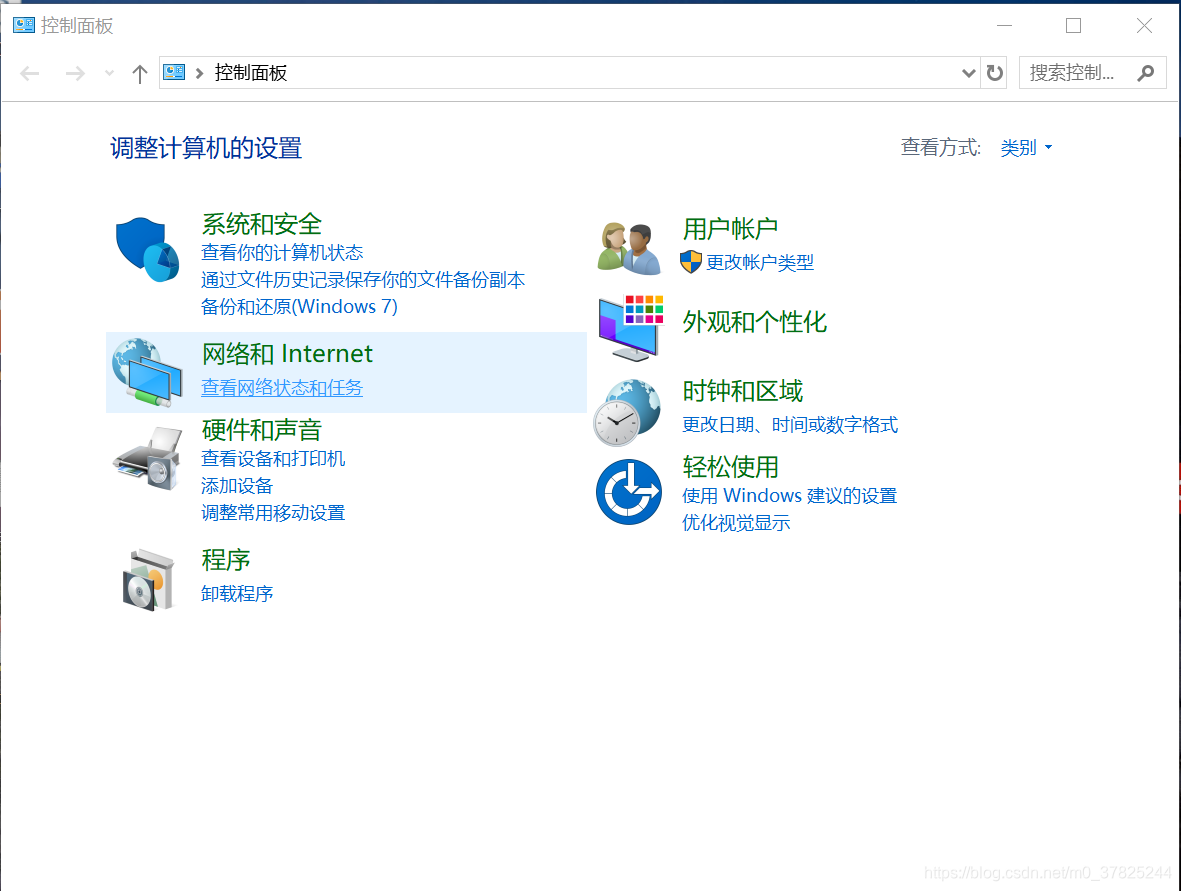This screenshot has height=891, width=1181.
Task: Maximize the control panel window
Action: [x=1073, y=26]
